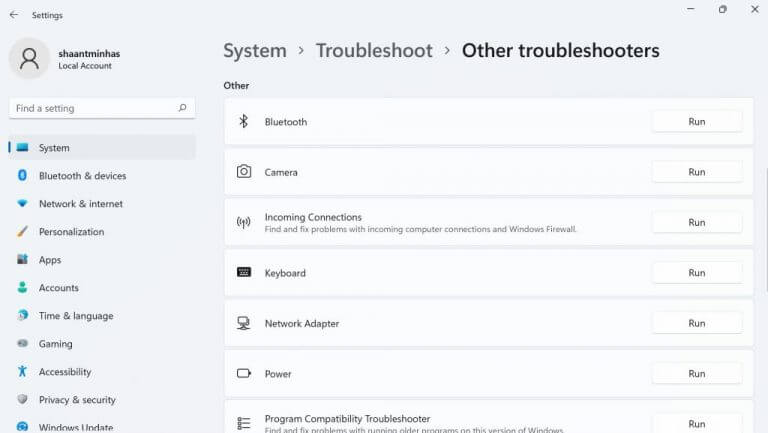The height and width of the screenshot is (433, 768).
Task: Run the Keyboard troubleshooter
Action: tap(696, 273)
